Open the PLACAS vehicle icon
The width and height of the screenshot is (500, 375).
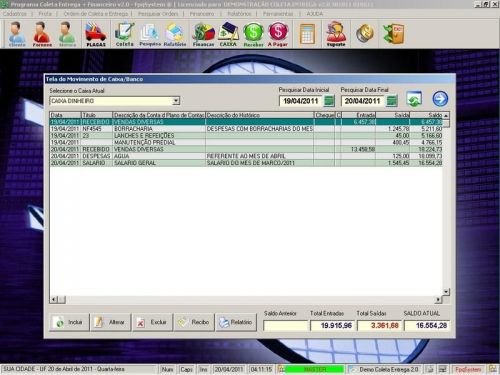tap(96, 34)
